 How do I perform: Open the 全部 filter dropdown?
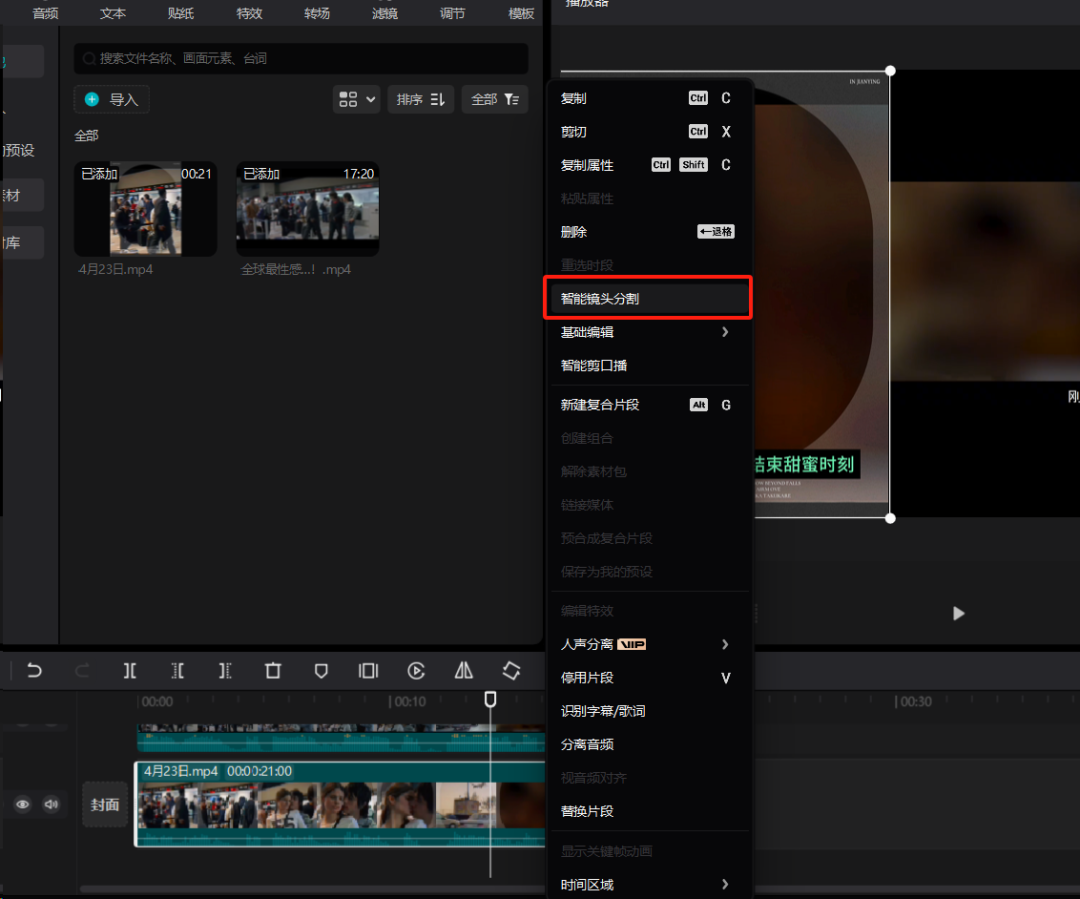pos(495,99)
